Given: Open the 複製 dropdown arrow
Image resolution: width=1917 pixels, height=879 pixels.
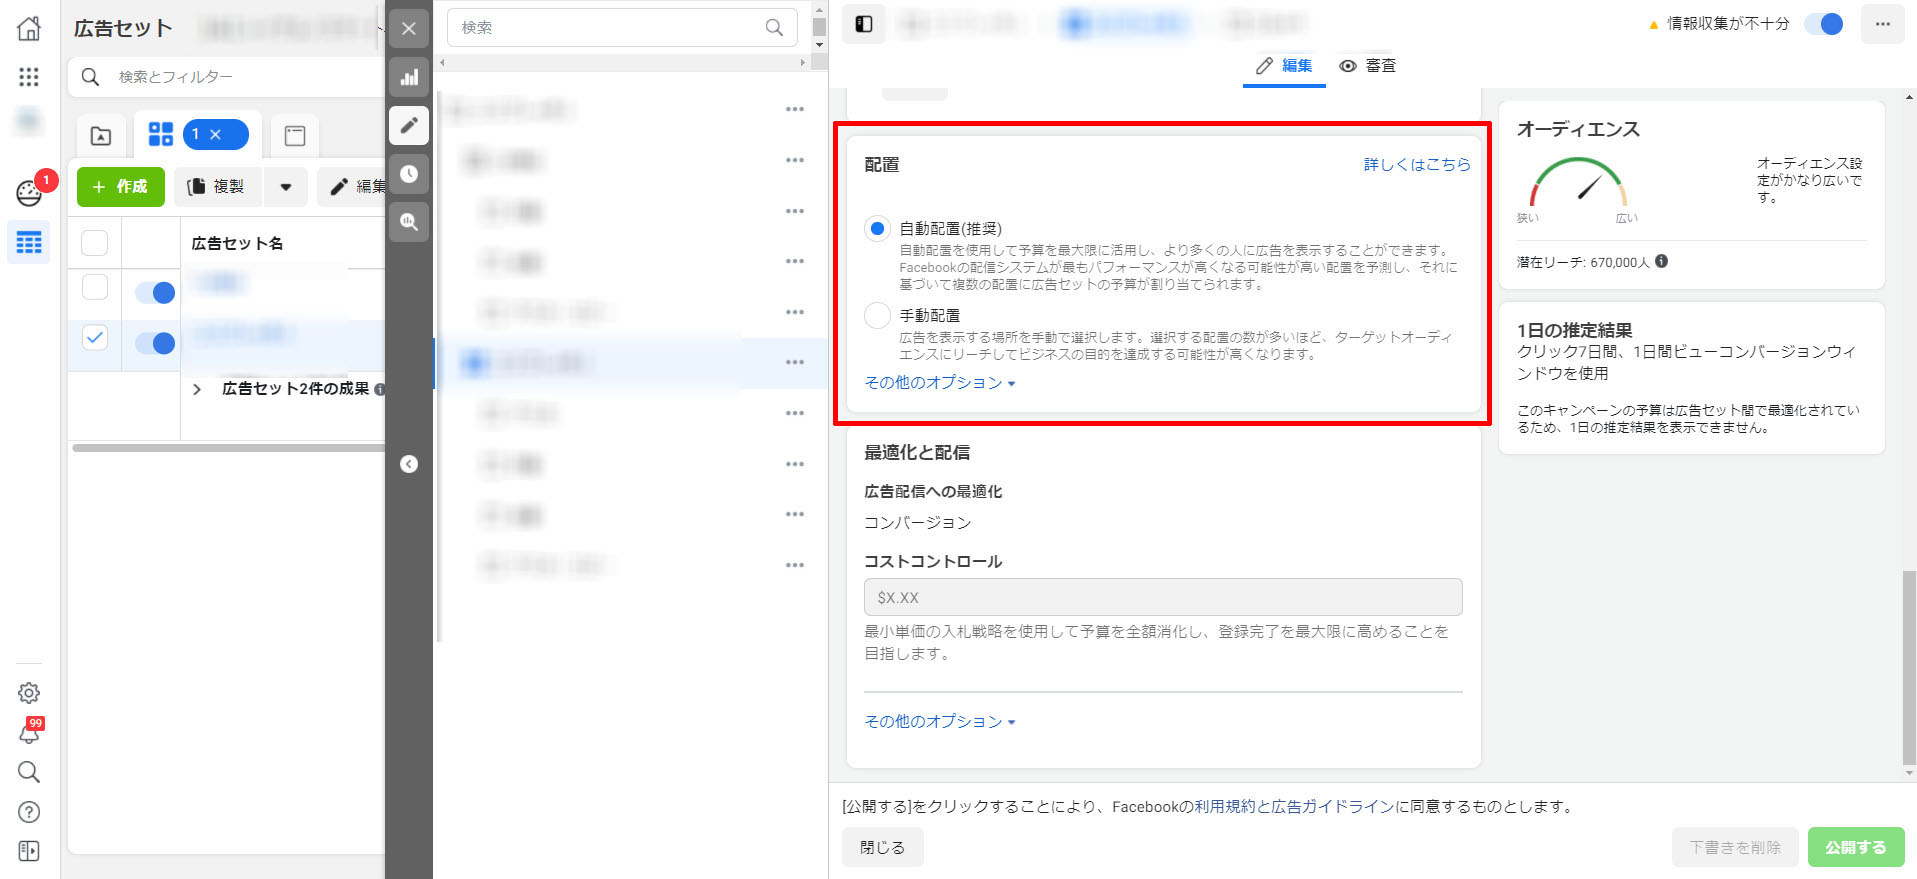Looking at the screenshot, I should click(x=286, y=187).
